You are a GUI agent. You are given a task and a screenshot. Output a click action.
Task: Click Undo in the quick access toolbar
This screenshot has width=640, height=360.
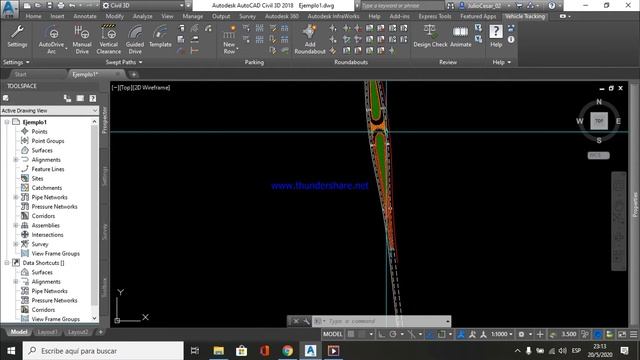point(72,6)
